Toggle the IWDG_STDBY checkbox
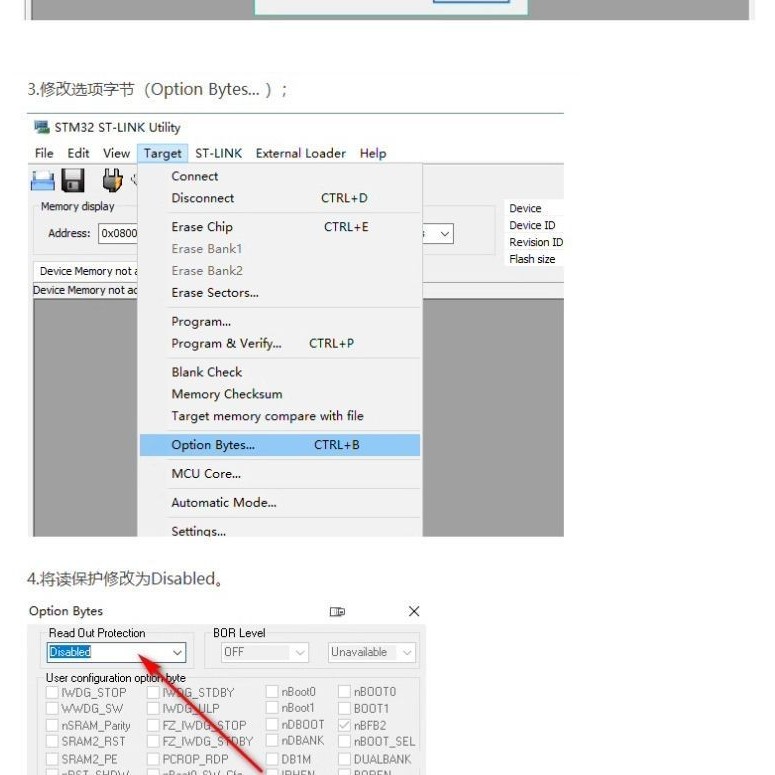Viewport: 775px width, 775px height. coord(153,692)
